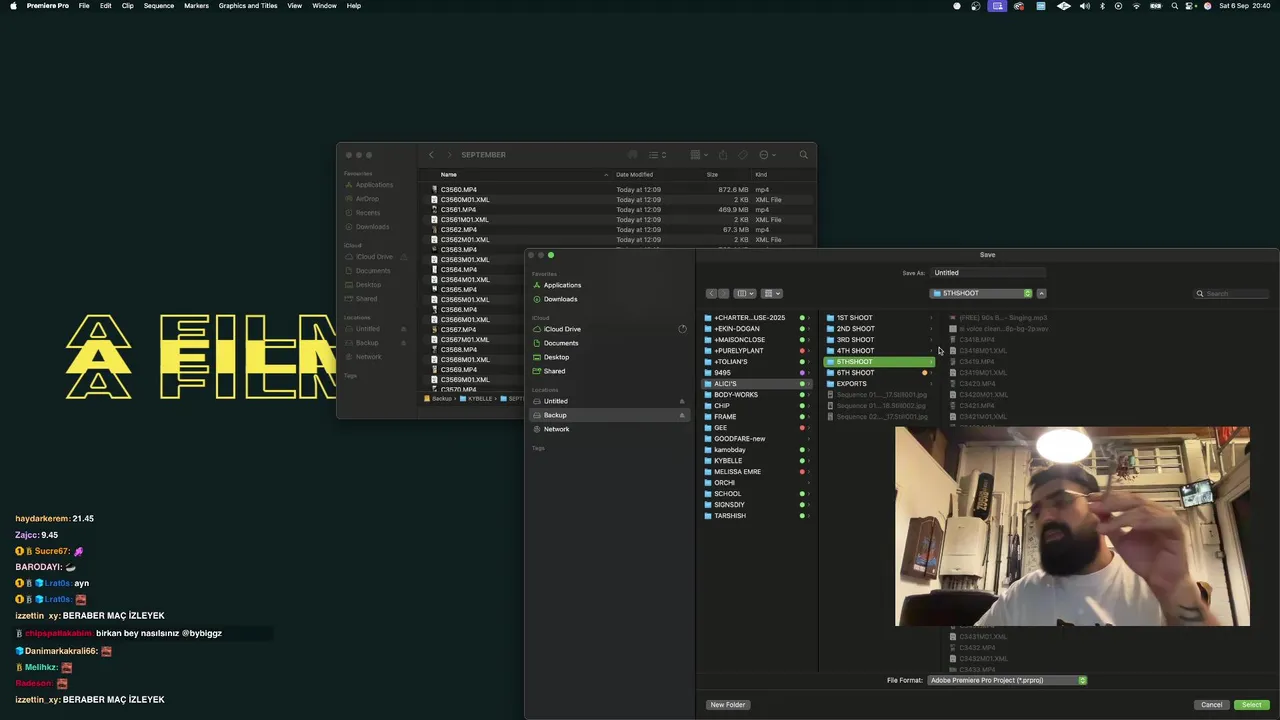
Task: Open Applications in Save dialog sidebar
Action: tap(562, 285)
